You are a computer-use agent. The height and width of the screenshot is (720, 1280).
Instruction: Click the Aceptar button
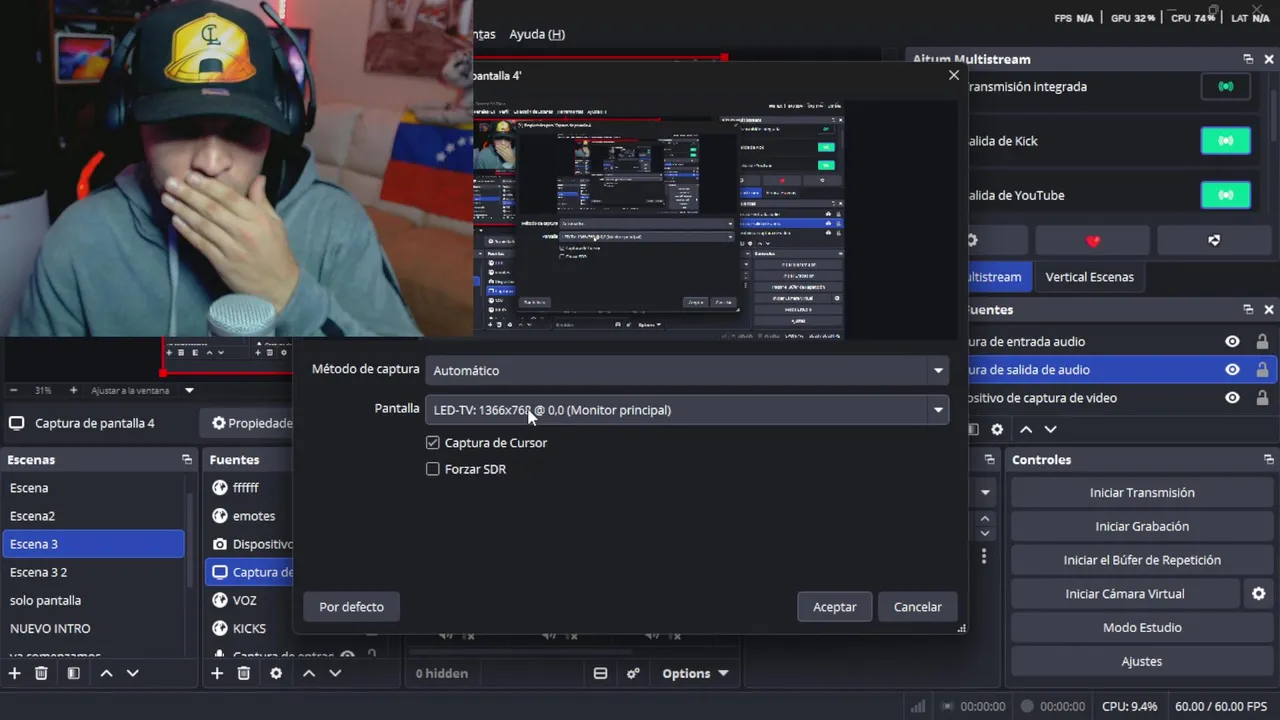tap(834, 607)
